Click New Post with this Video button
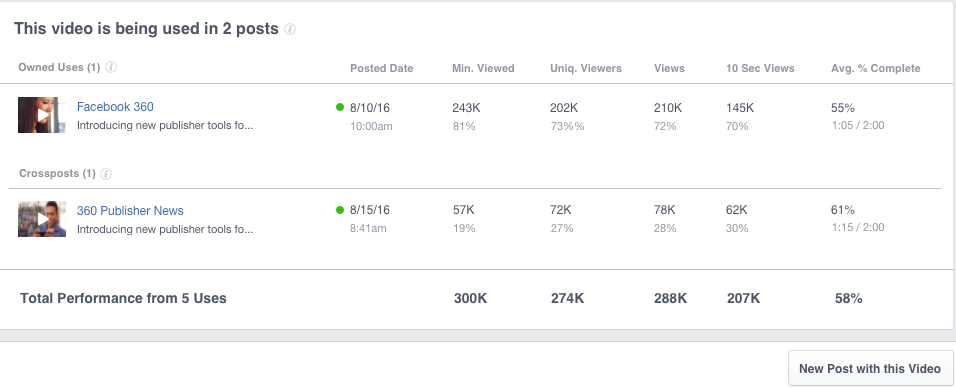956x388 pixels. pos(870,368)
